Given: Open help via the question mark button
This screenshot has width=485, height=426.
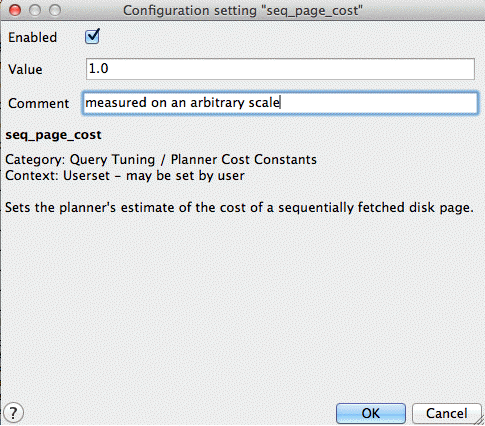Looking at the screenshot, I should point(13,413).
